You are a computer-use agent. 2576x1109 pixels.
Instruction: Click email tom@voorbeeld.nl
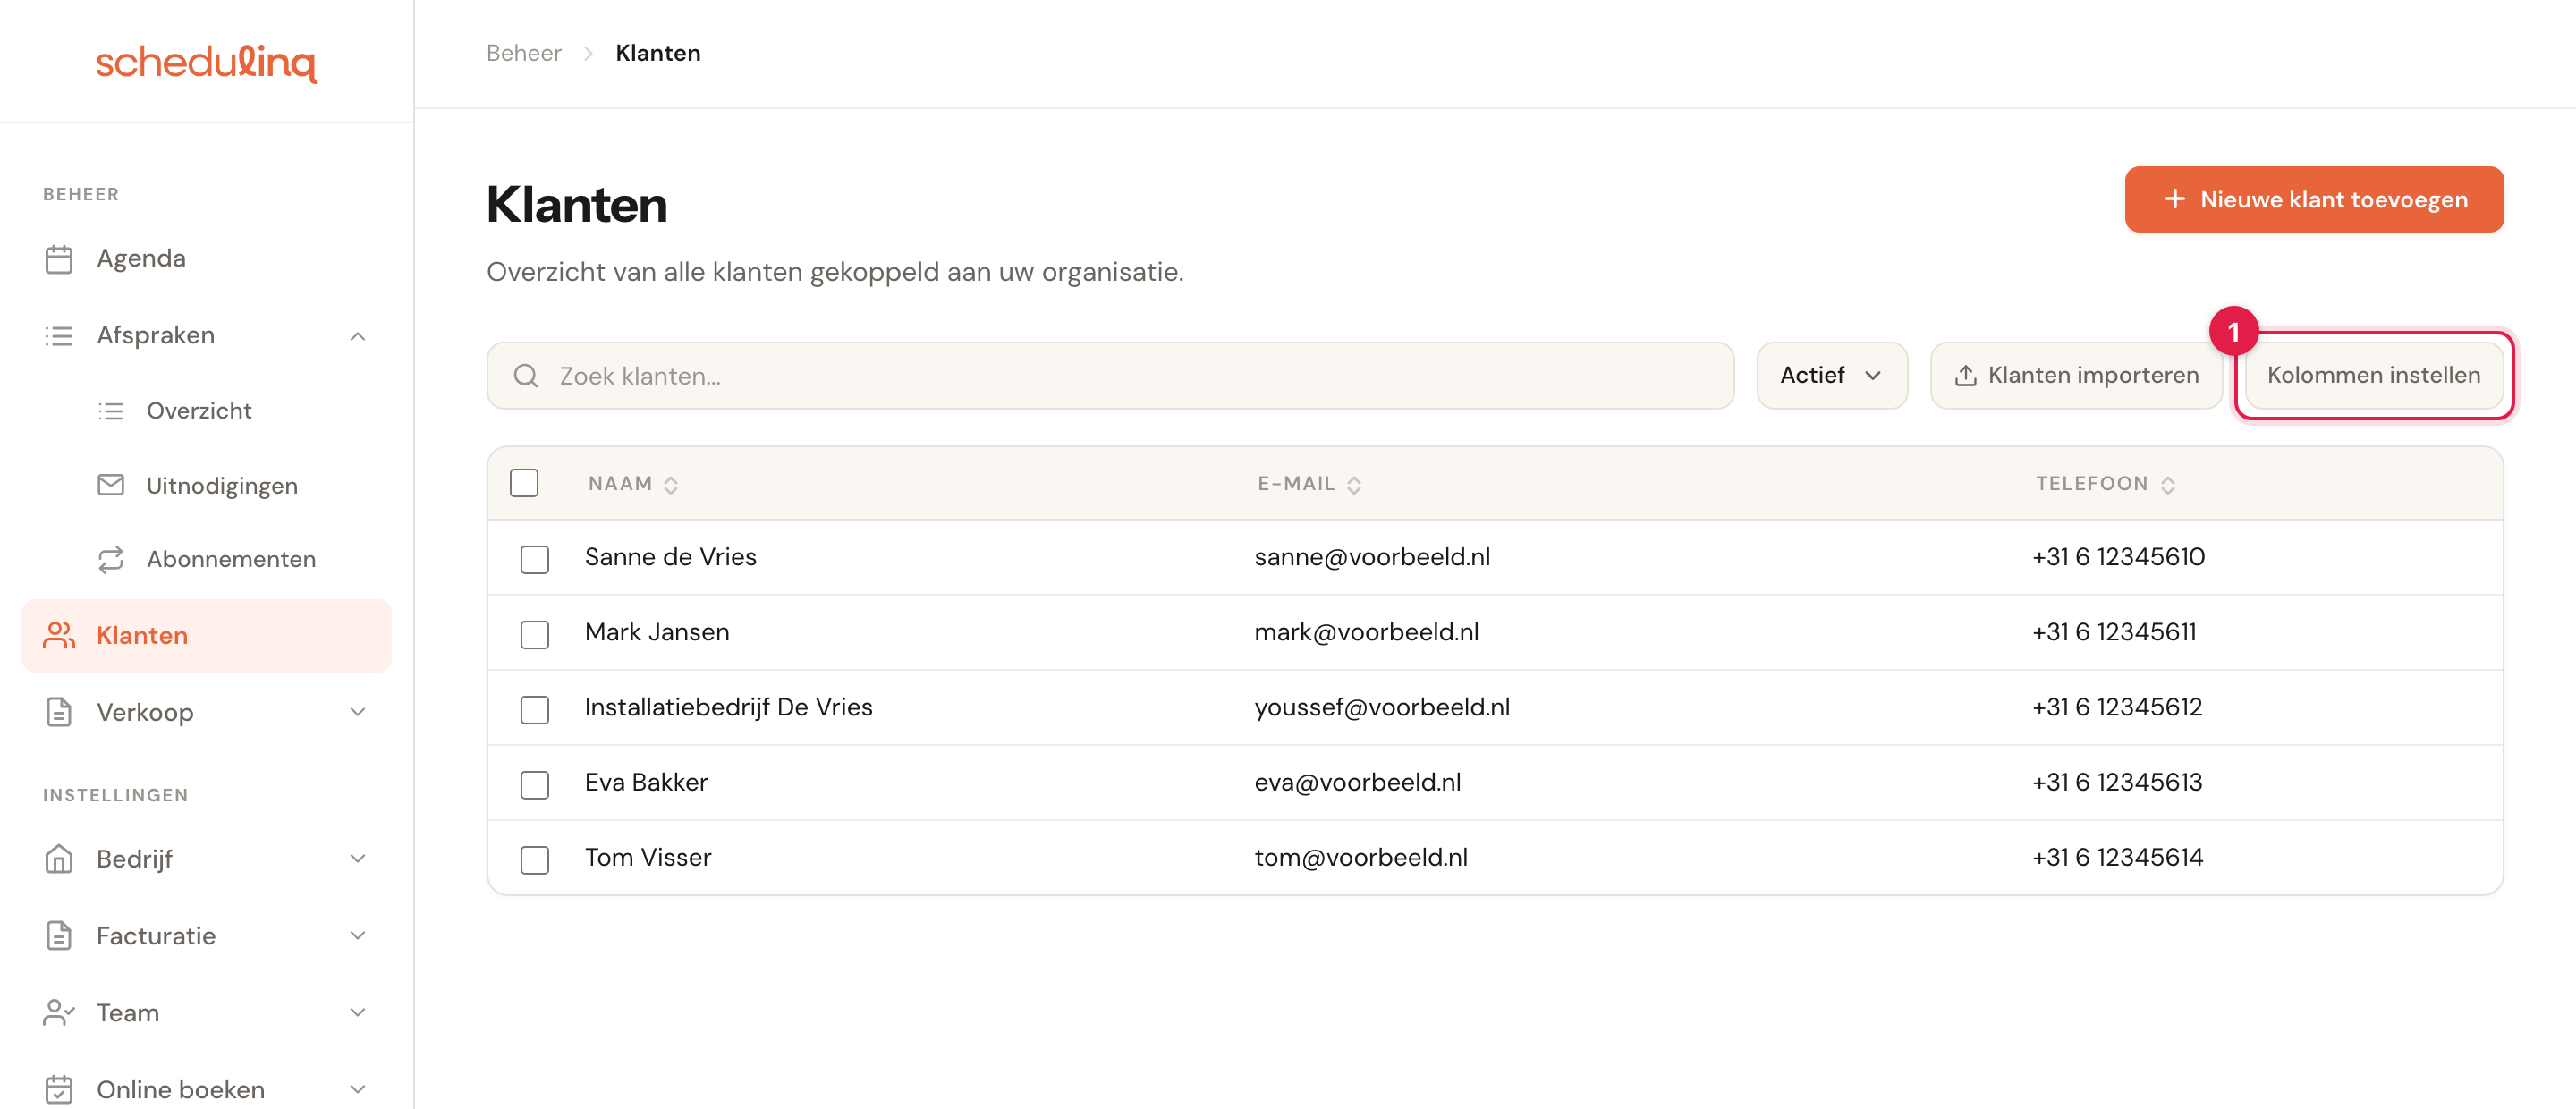pyautogui.click(x=1361, y=857)
